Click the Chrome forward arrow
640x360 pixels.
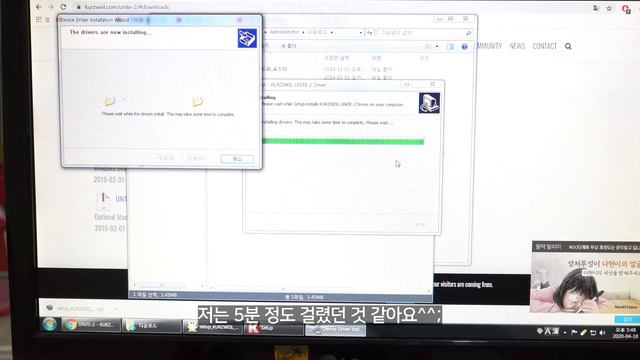[x=51, y=7]
